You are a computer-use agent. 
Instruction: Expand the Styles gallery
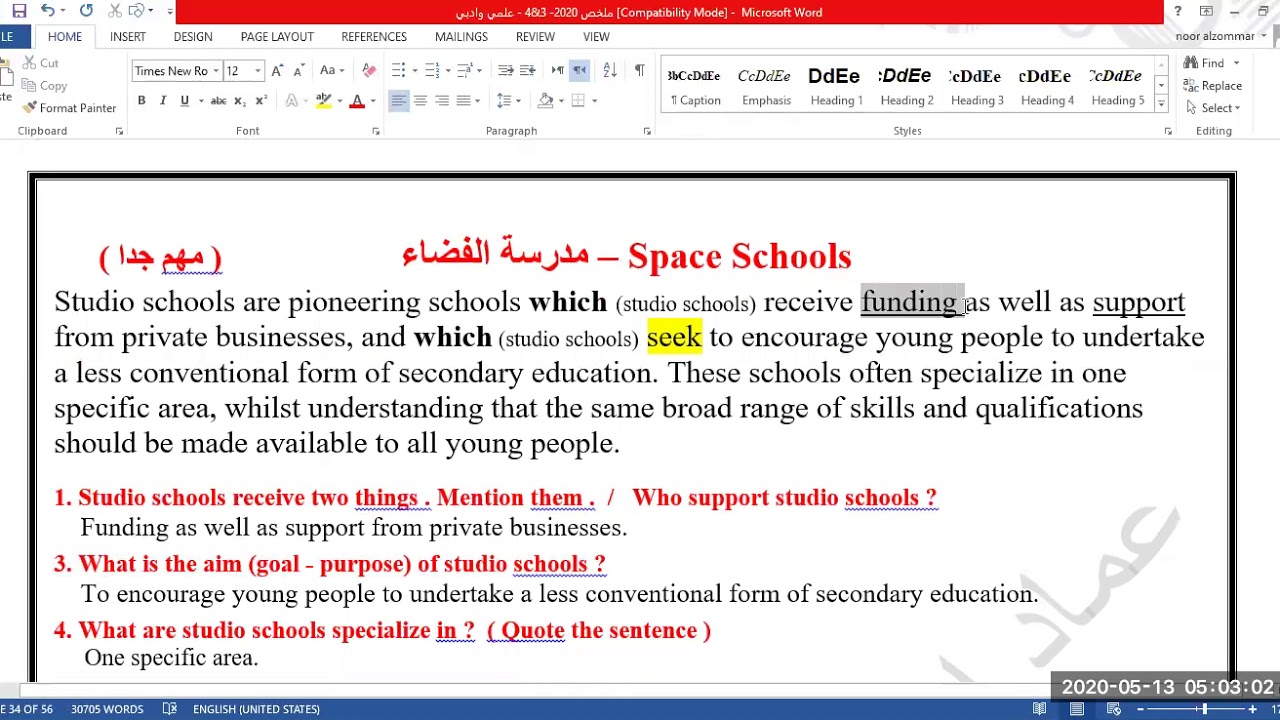(x=1161, y=104)
